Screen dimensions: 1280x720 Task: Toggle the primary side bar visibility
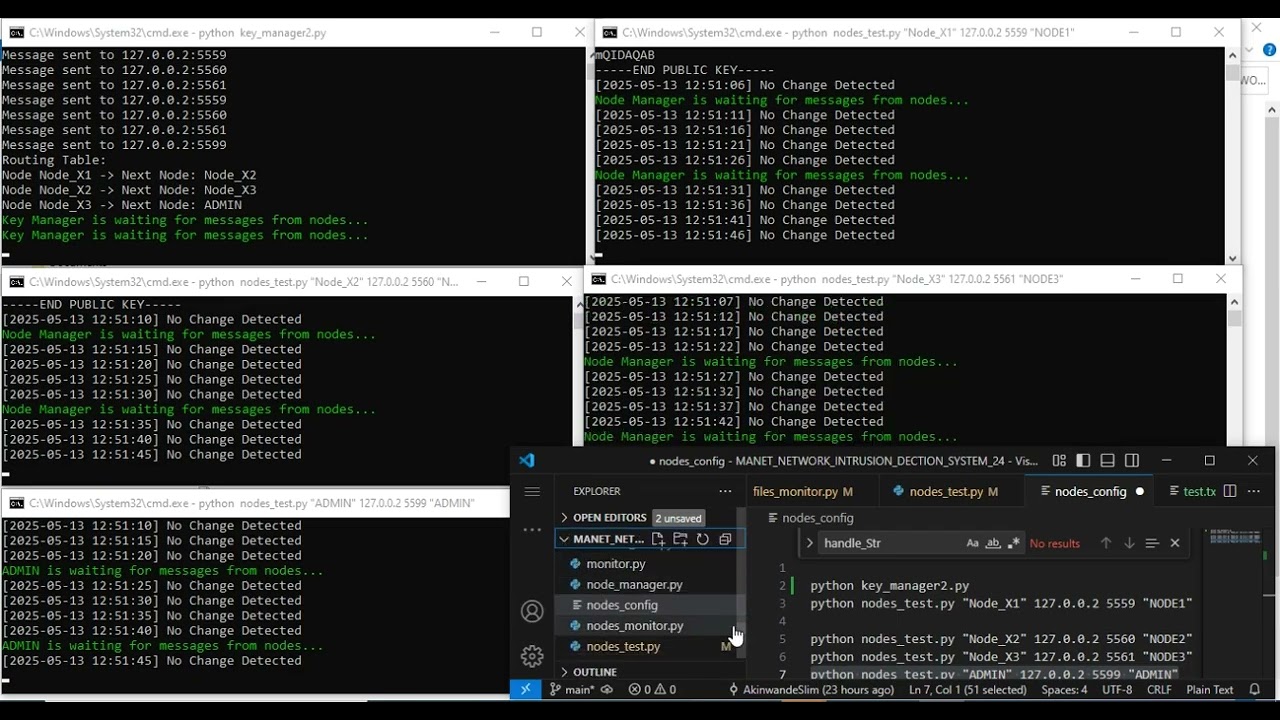[1083, 461]
